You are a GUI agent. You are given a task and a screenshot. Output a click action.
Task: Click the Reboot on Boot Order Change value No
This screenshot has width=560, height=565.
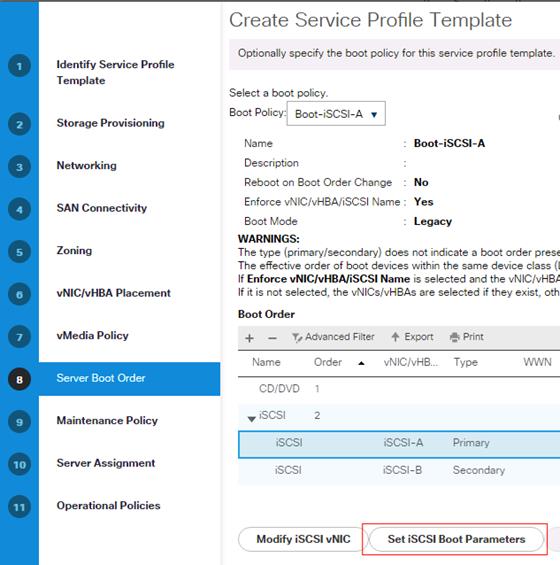click(x=421, y=182)
